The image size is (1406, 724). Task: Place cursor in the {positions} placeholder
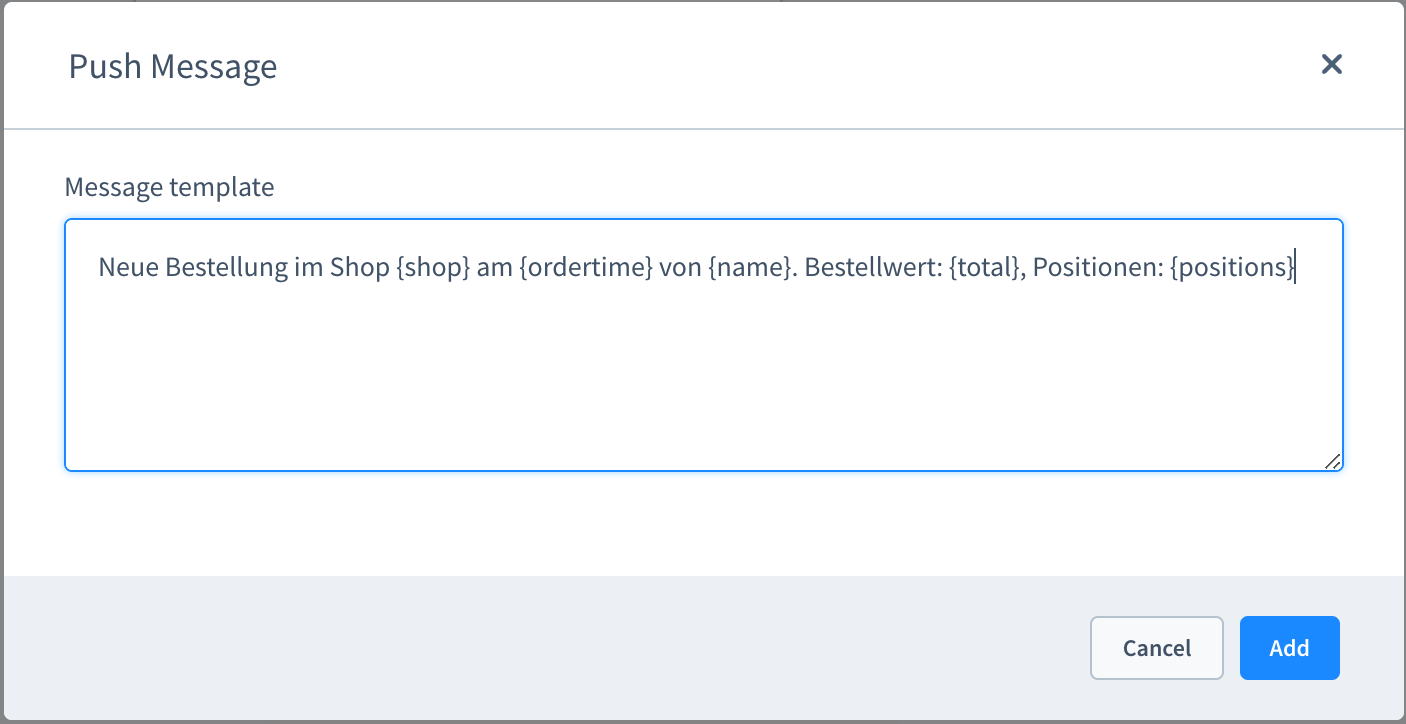pyautogui.click(x=1233, y=268)
